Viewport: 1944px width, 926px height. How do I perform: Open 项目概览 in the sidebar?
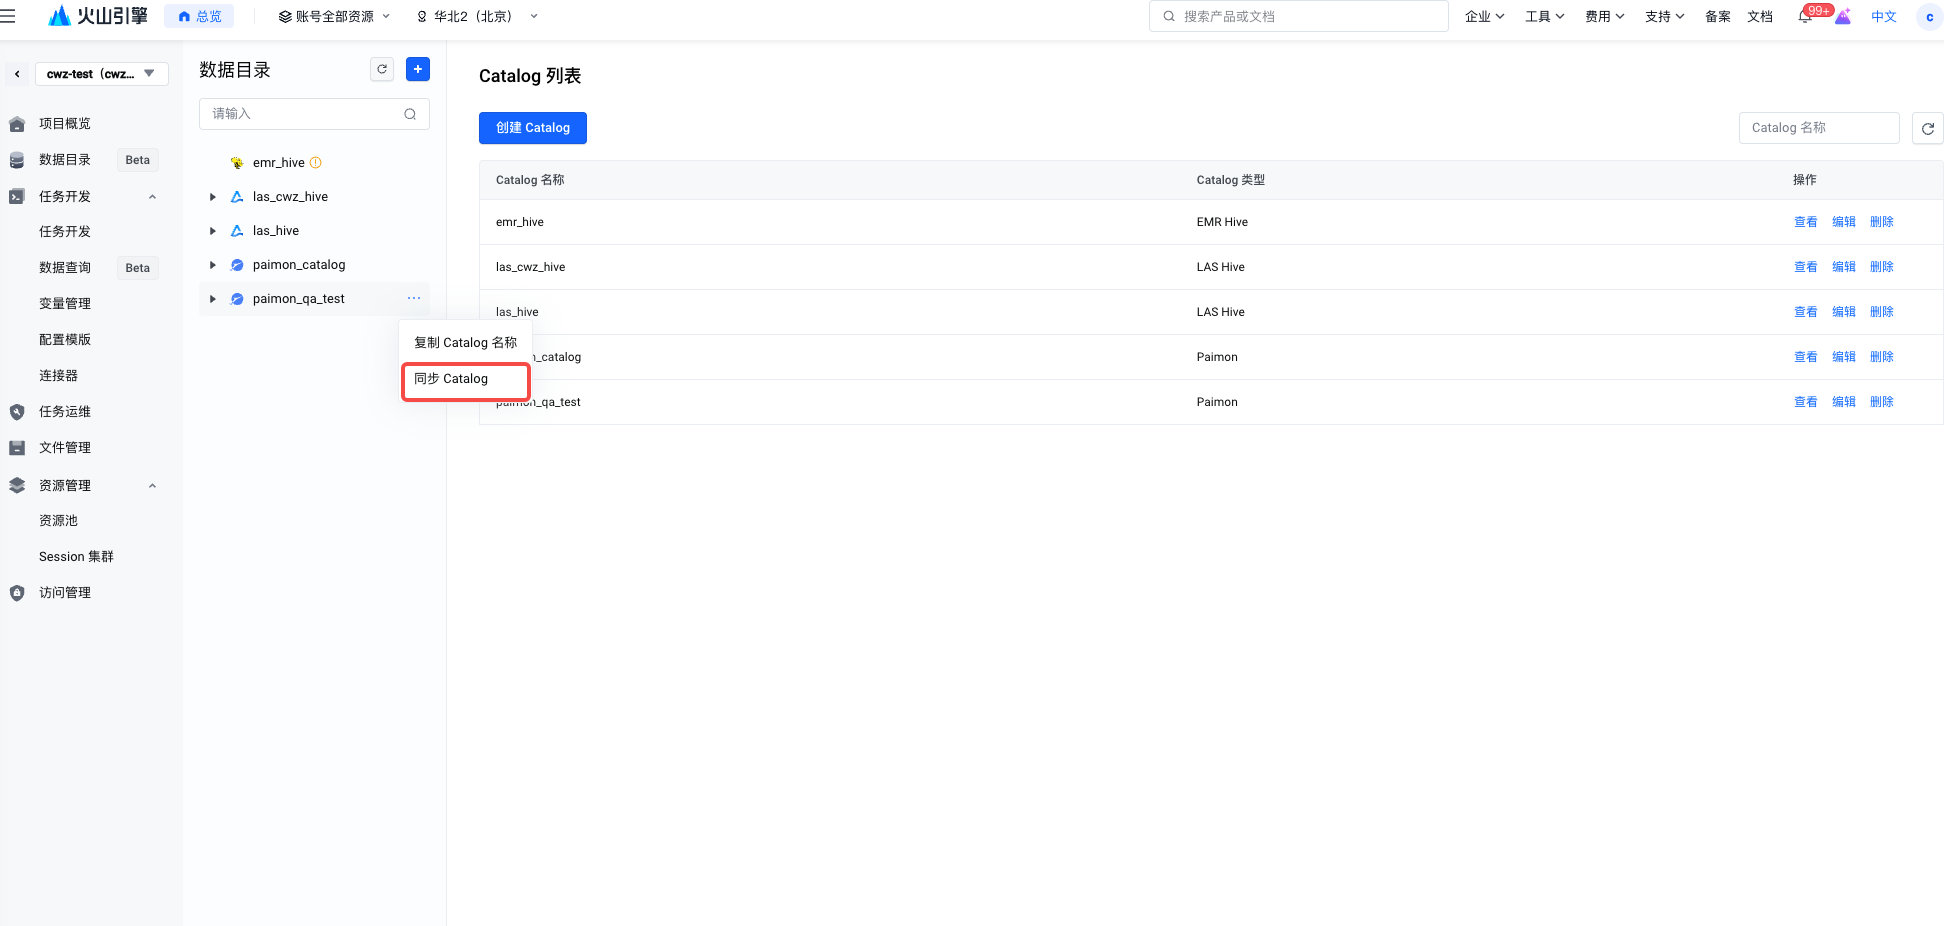[65, 124]
